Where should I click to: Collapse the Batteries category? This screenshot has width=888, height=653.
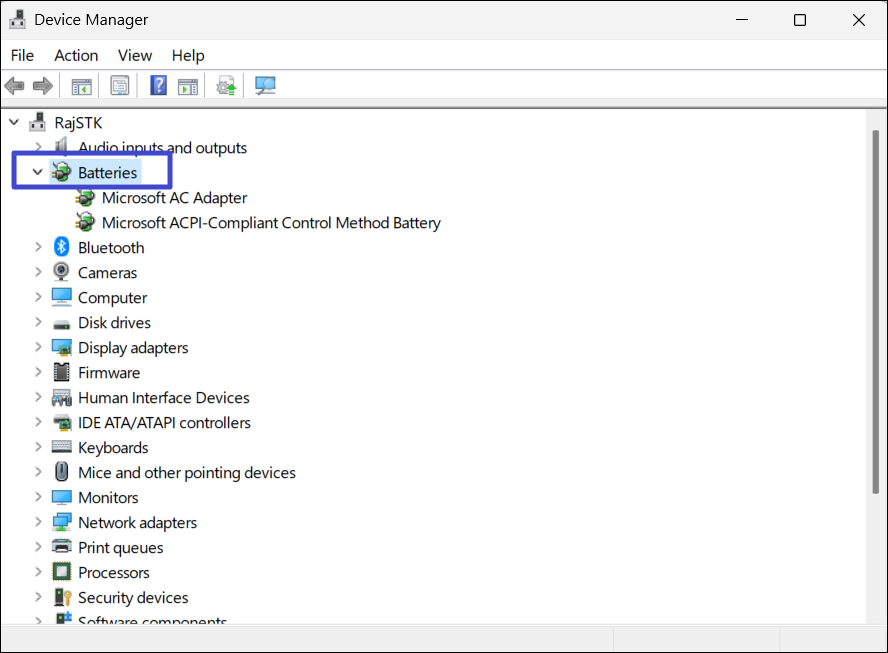(38, 172)
